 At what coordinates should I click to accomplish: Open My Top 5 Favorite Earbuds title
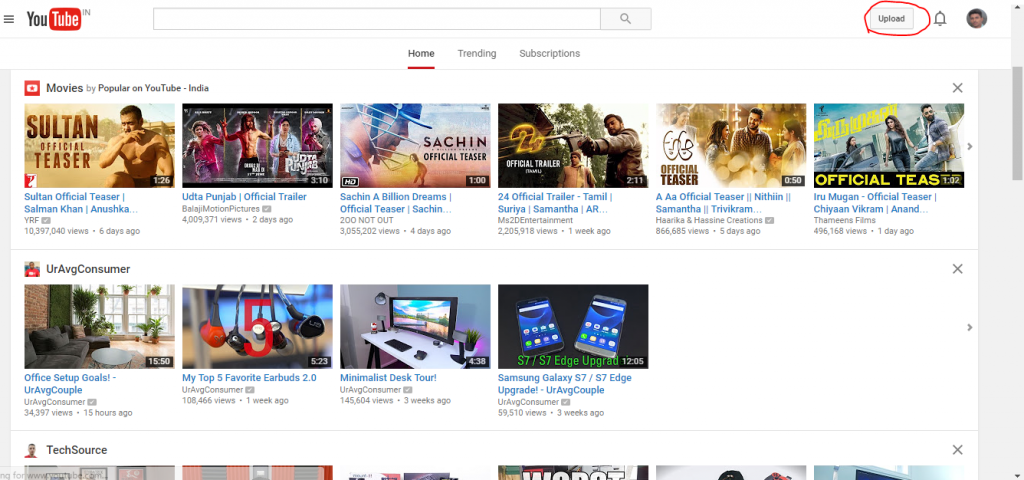(249, 377)
